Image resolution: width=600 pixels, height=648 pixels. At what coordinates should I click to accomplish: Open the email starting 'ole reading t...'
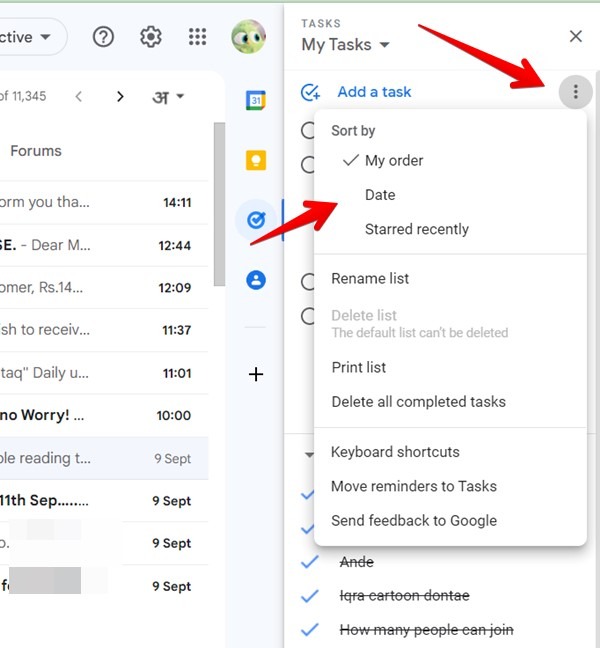click(104, 458)
